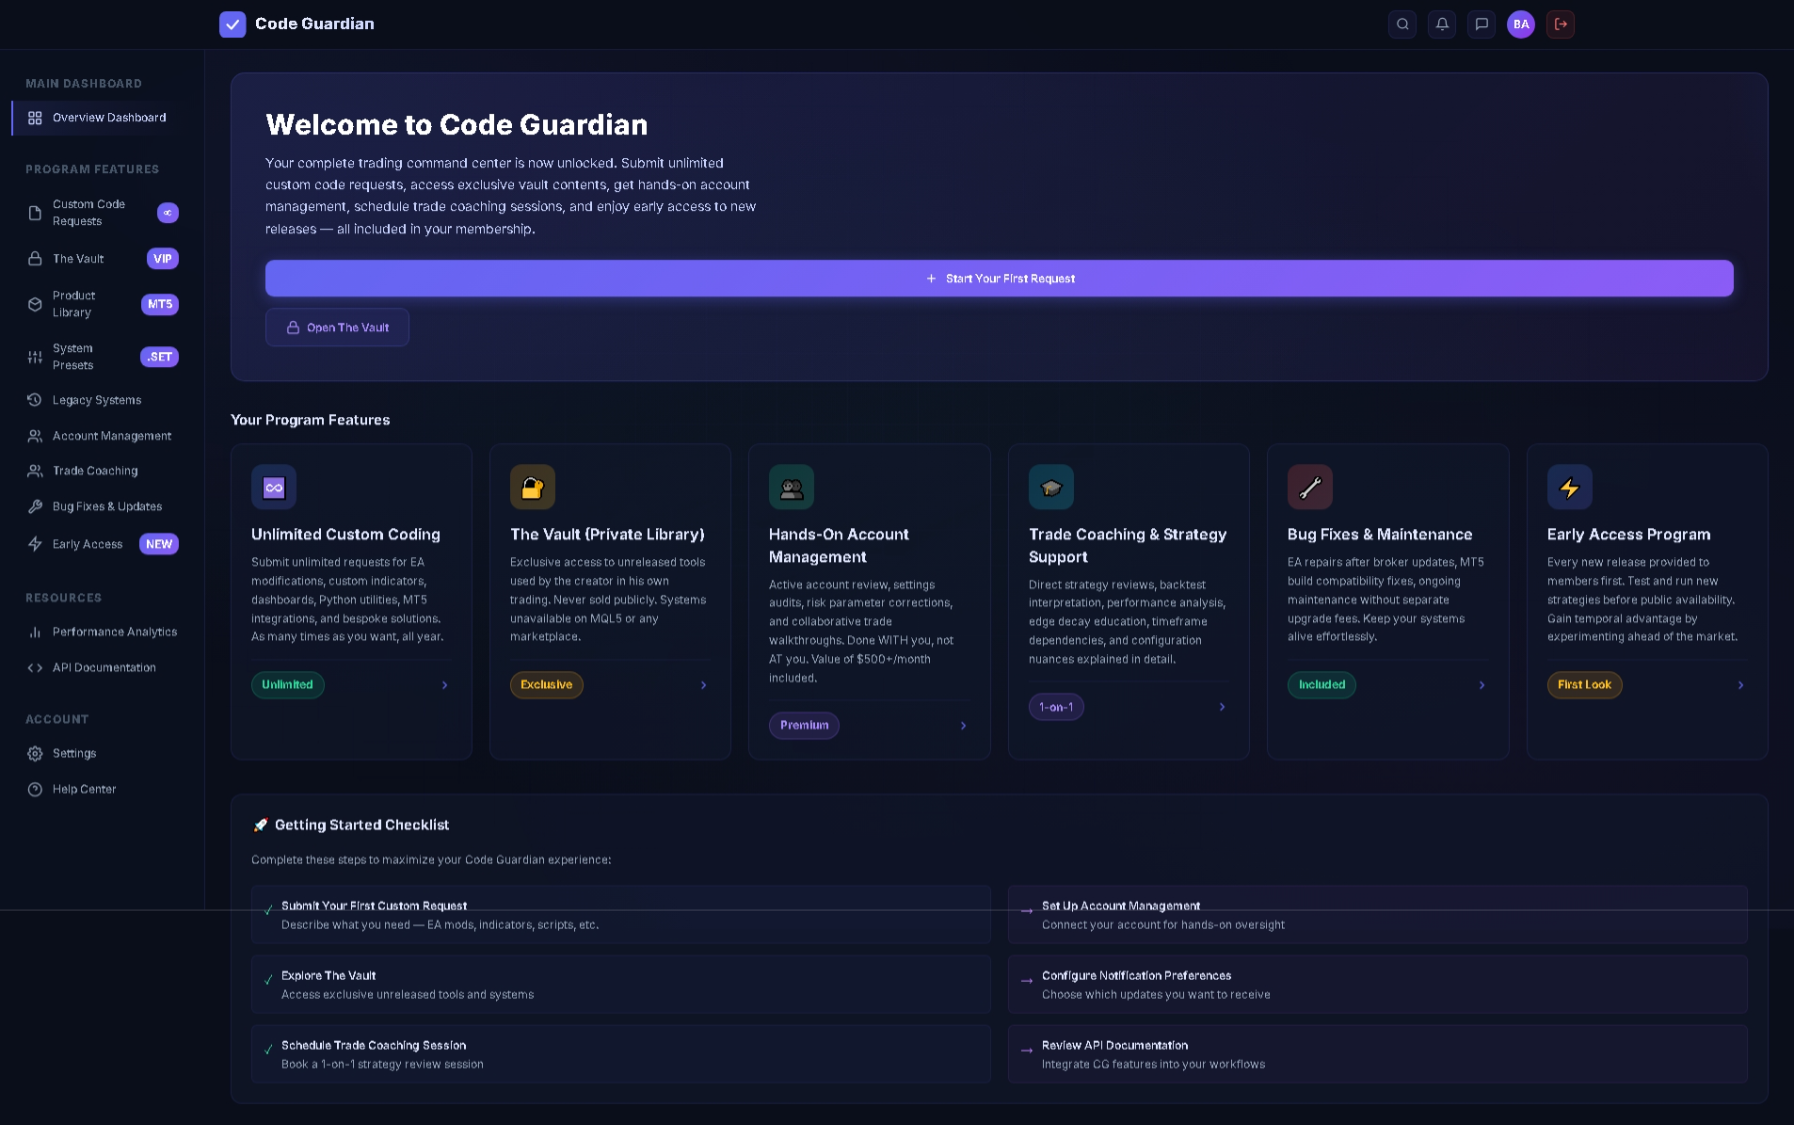This screenshot has width=1794, height=1125.
Task: Click the Unlimited badge
Action: point(288,685)
